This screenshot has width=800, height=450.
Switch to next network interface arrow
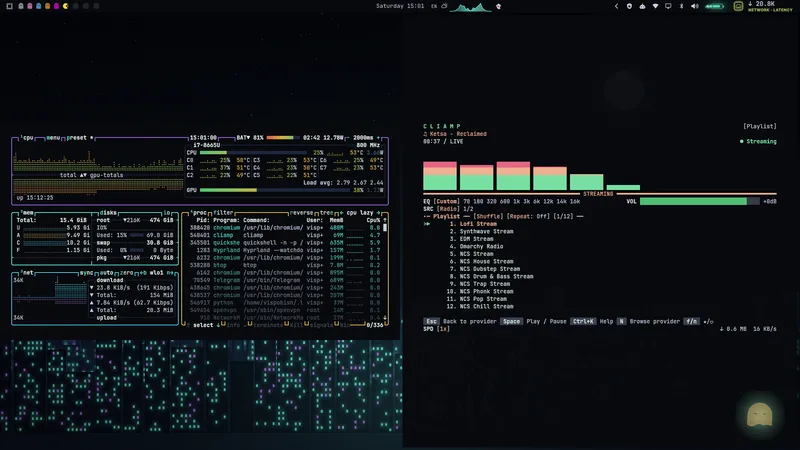pyautogui.click(x=170, y=272)
